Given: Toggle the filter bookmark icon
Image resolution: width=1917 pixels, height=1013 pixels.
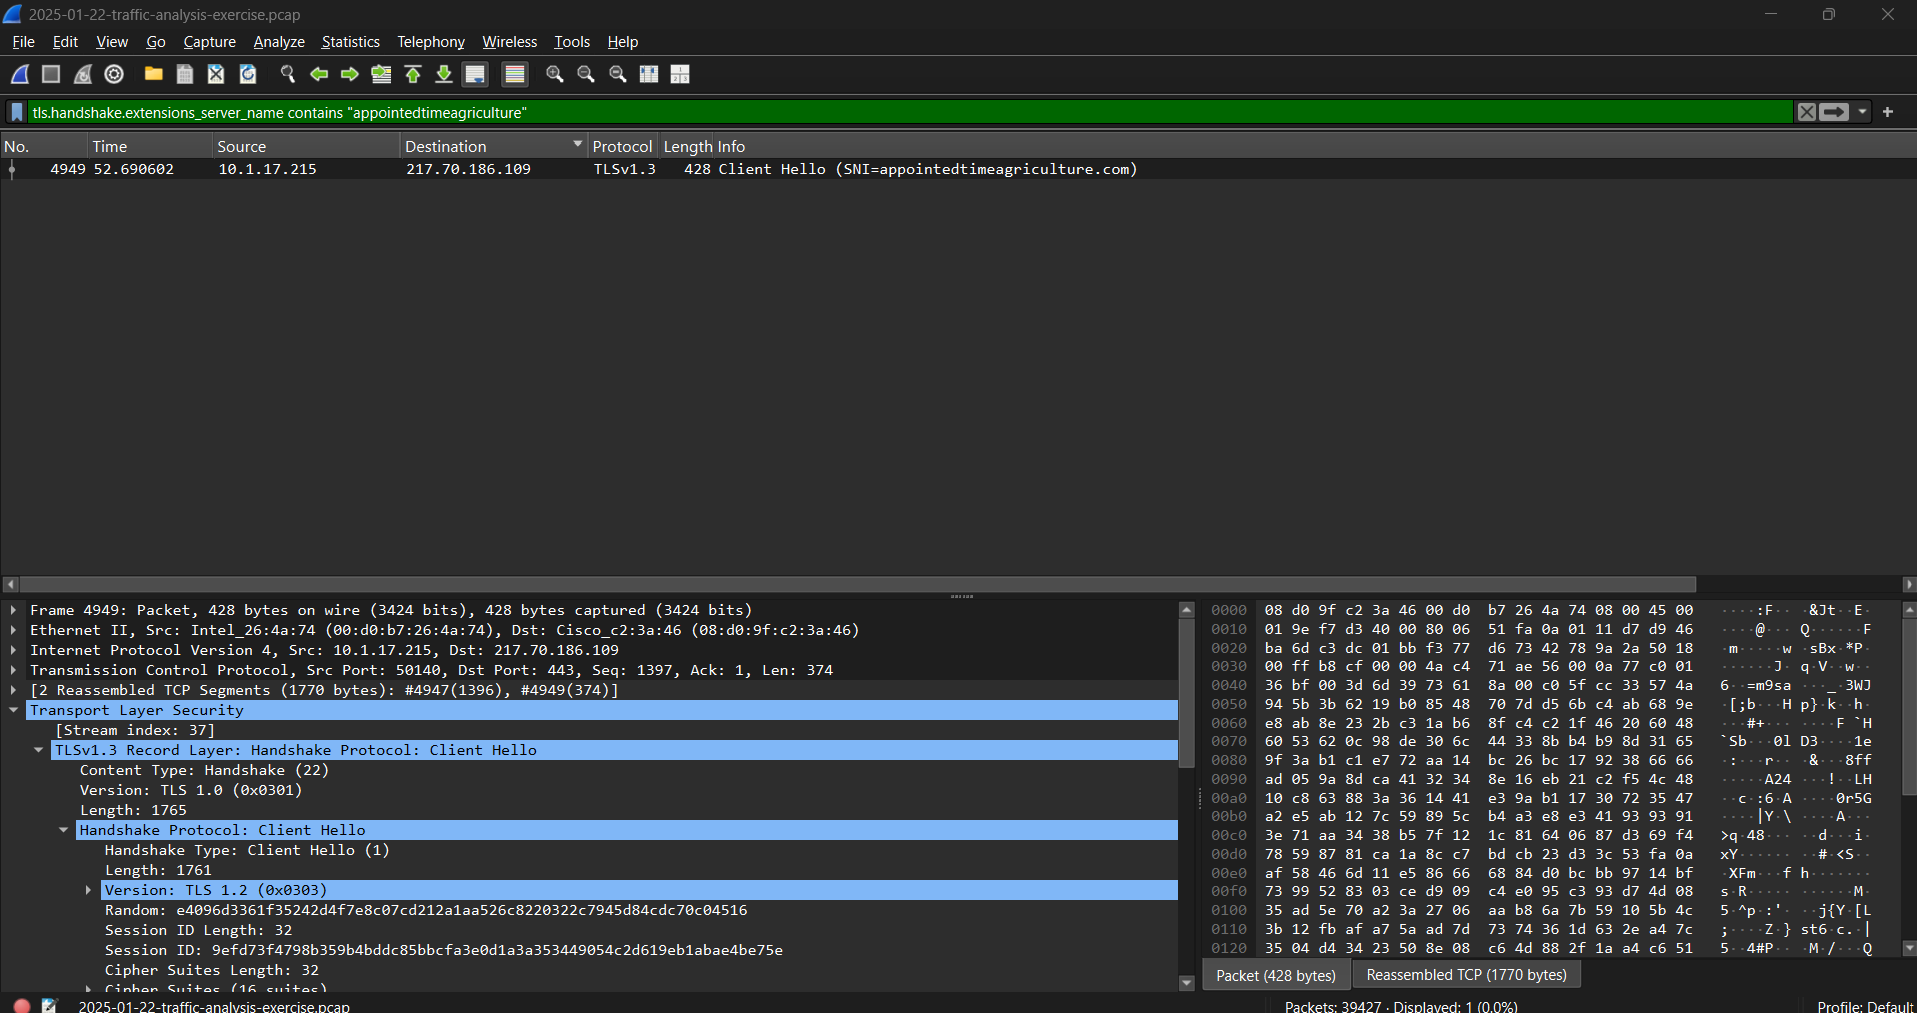Looking at the screenshot, I should tap(17, 112).
